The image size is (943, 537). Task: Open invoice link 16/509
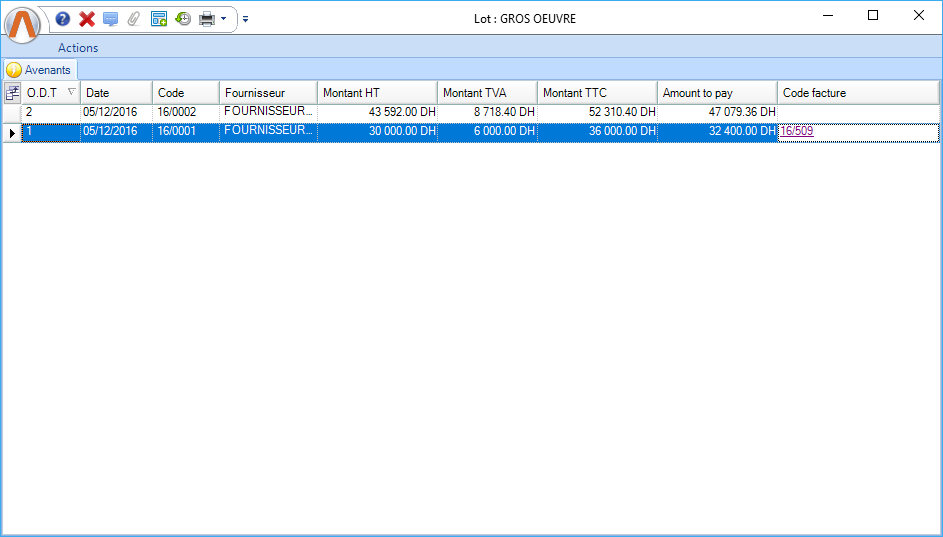pos(796,131)
